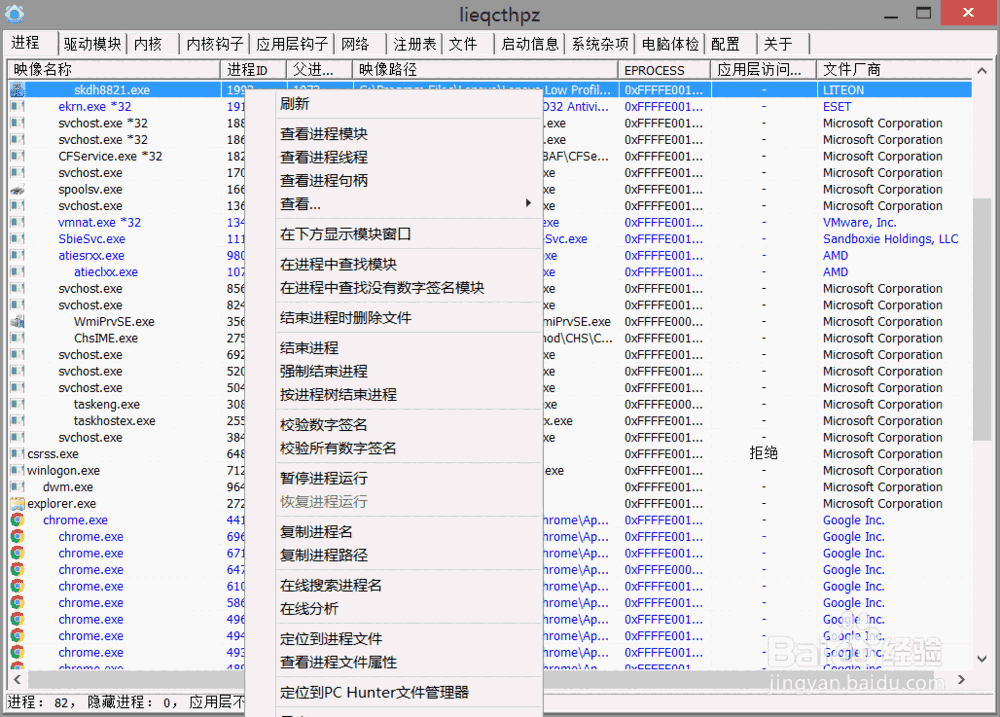Click the explorer.exe process icon
This screenshot has height=717, width=1000.
click(x=16, y=503)
